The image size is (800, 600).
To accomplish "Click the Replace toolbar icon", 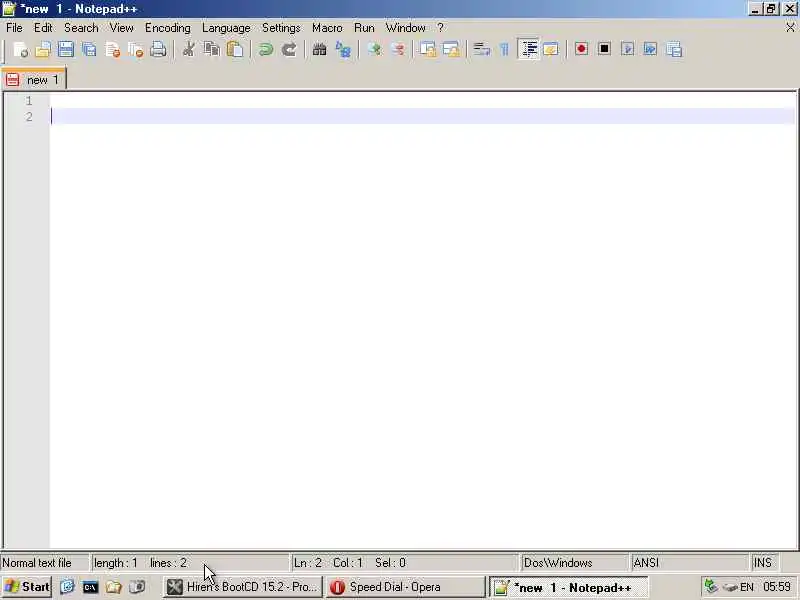I will 343,49.
